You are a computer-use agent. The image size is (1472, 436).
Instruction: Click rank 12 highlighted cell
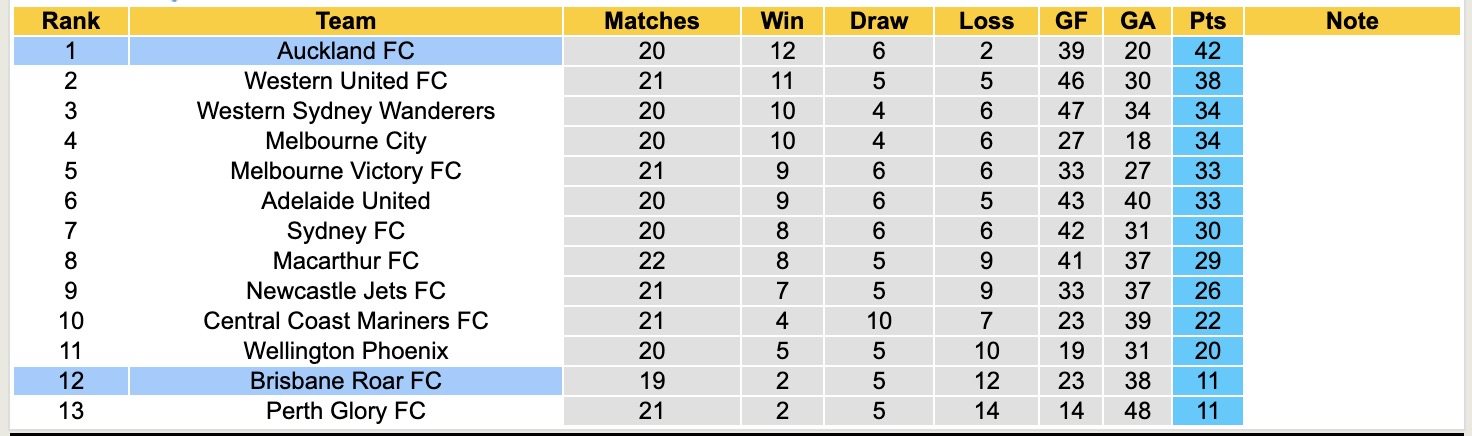click(x=71, y=381)
